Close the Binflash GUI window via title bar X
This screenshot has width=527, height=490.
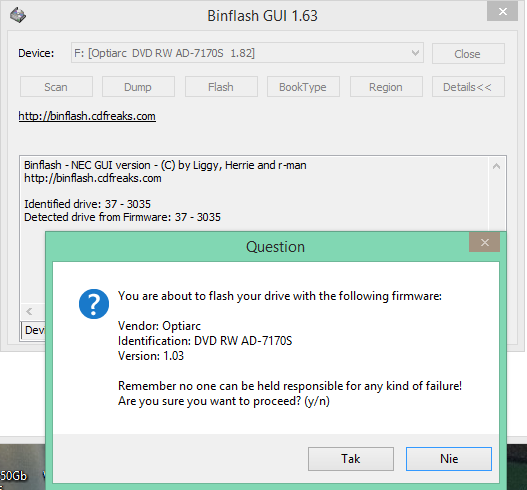pos(502,12)
